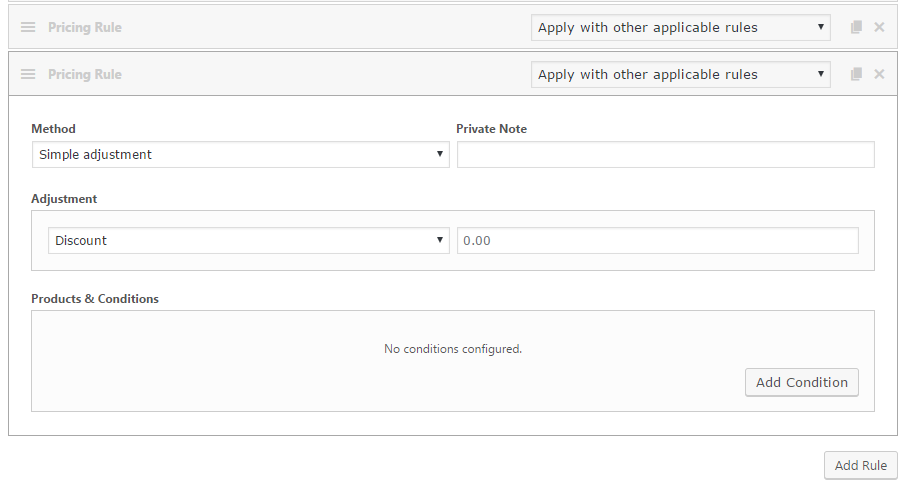Focus the 0.00 adjustment amount field
The width and height of the screenshot is (905, 489).
point(657,241)
